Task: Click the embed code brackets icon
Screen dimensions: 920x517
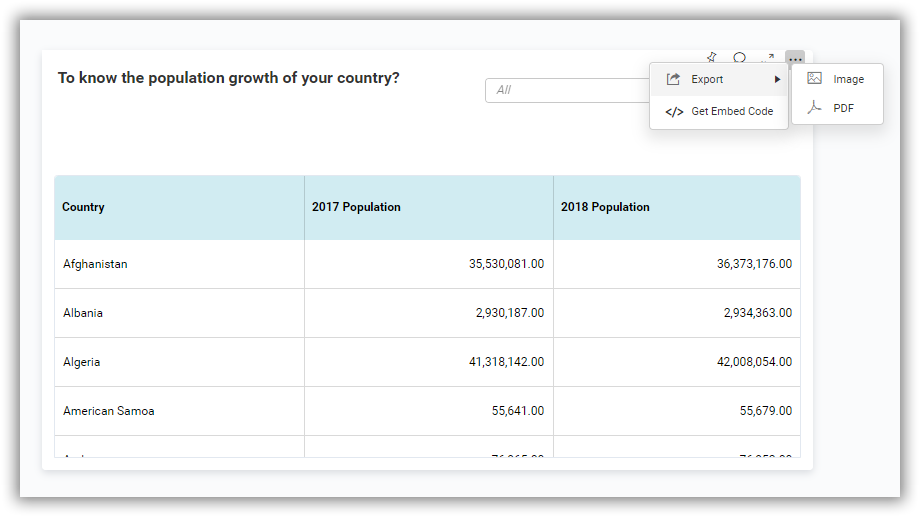Action: tap(674, 111)
